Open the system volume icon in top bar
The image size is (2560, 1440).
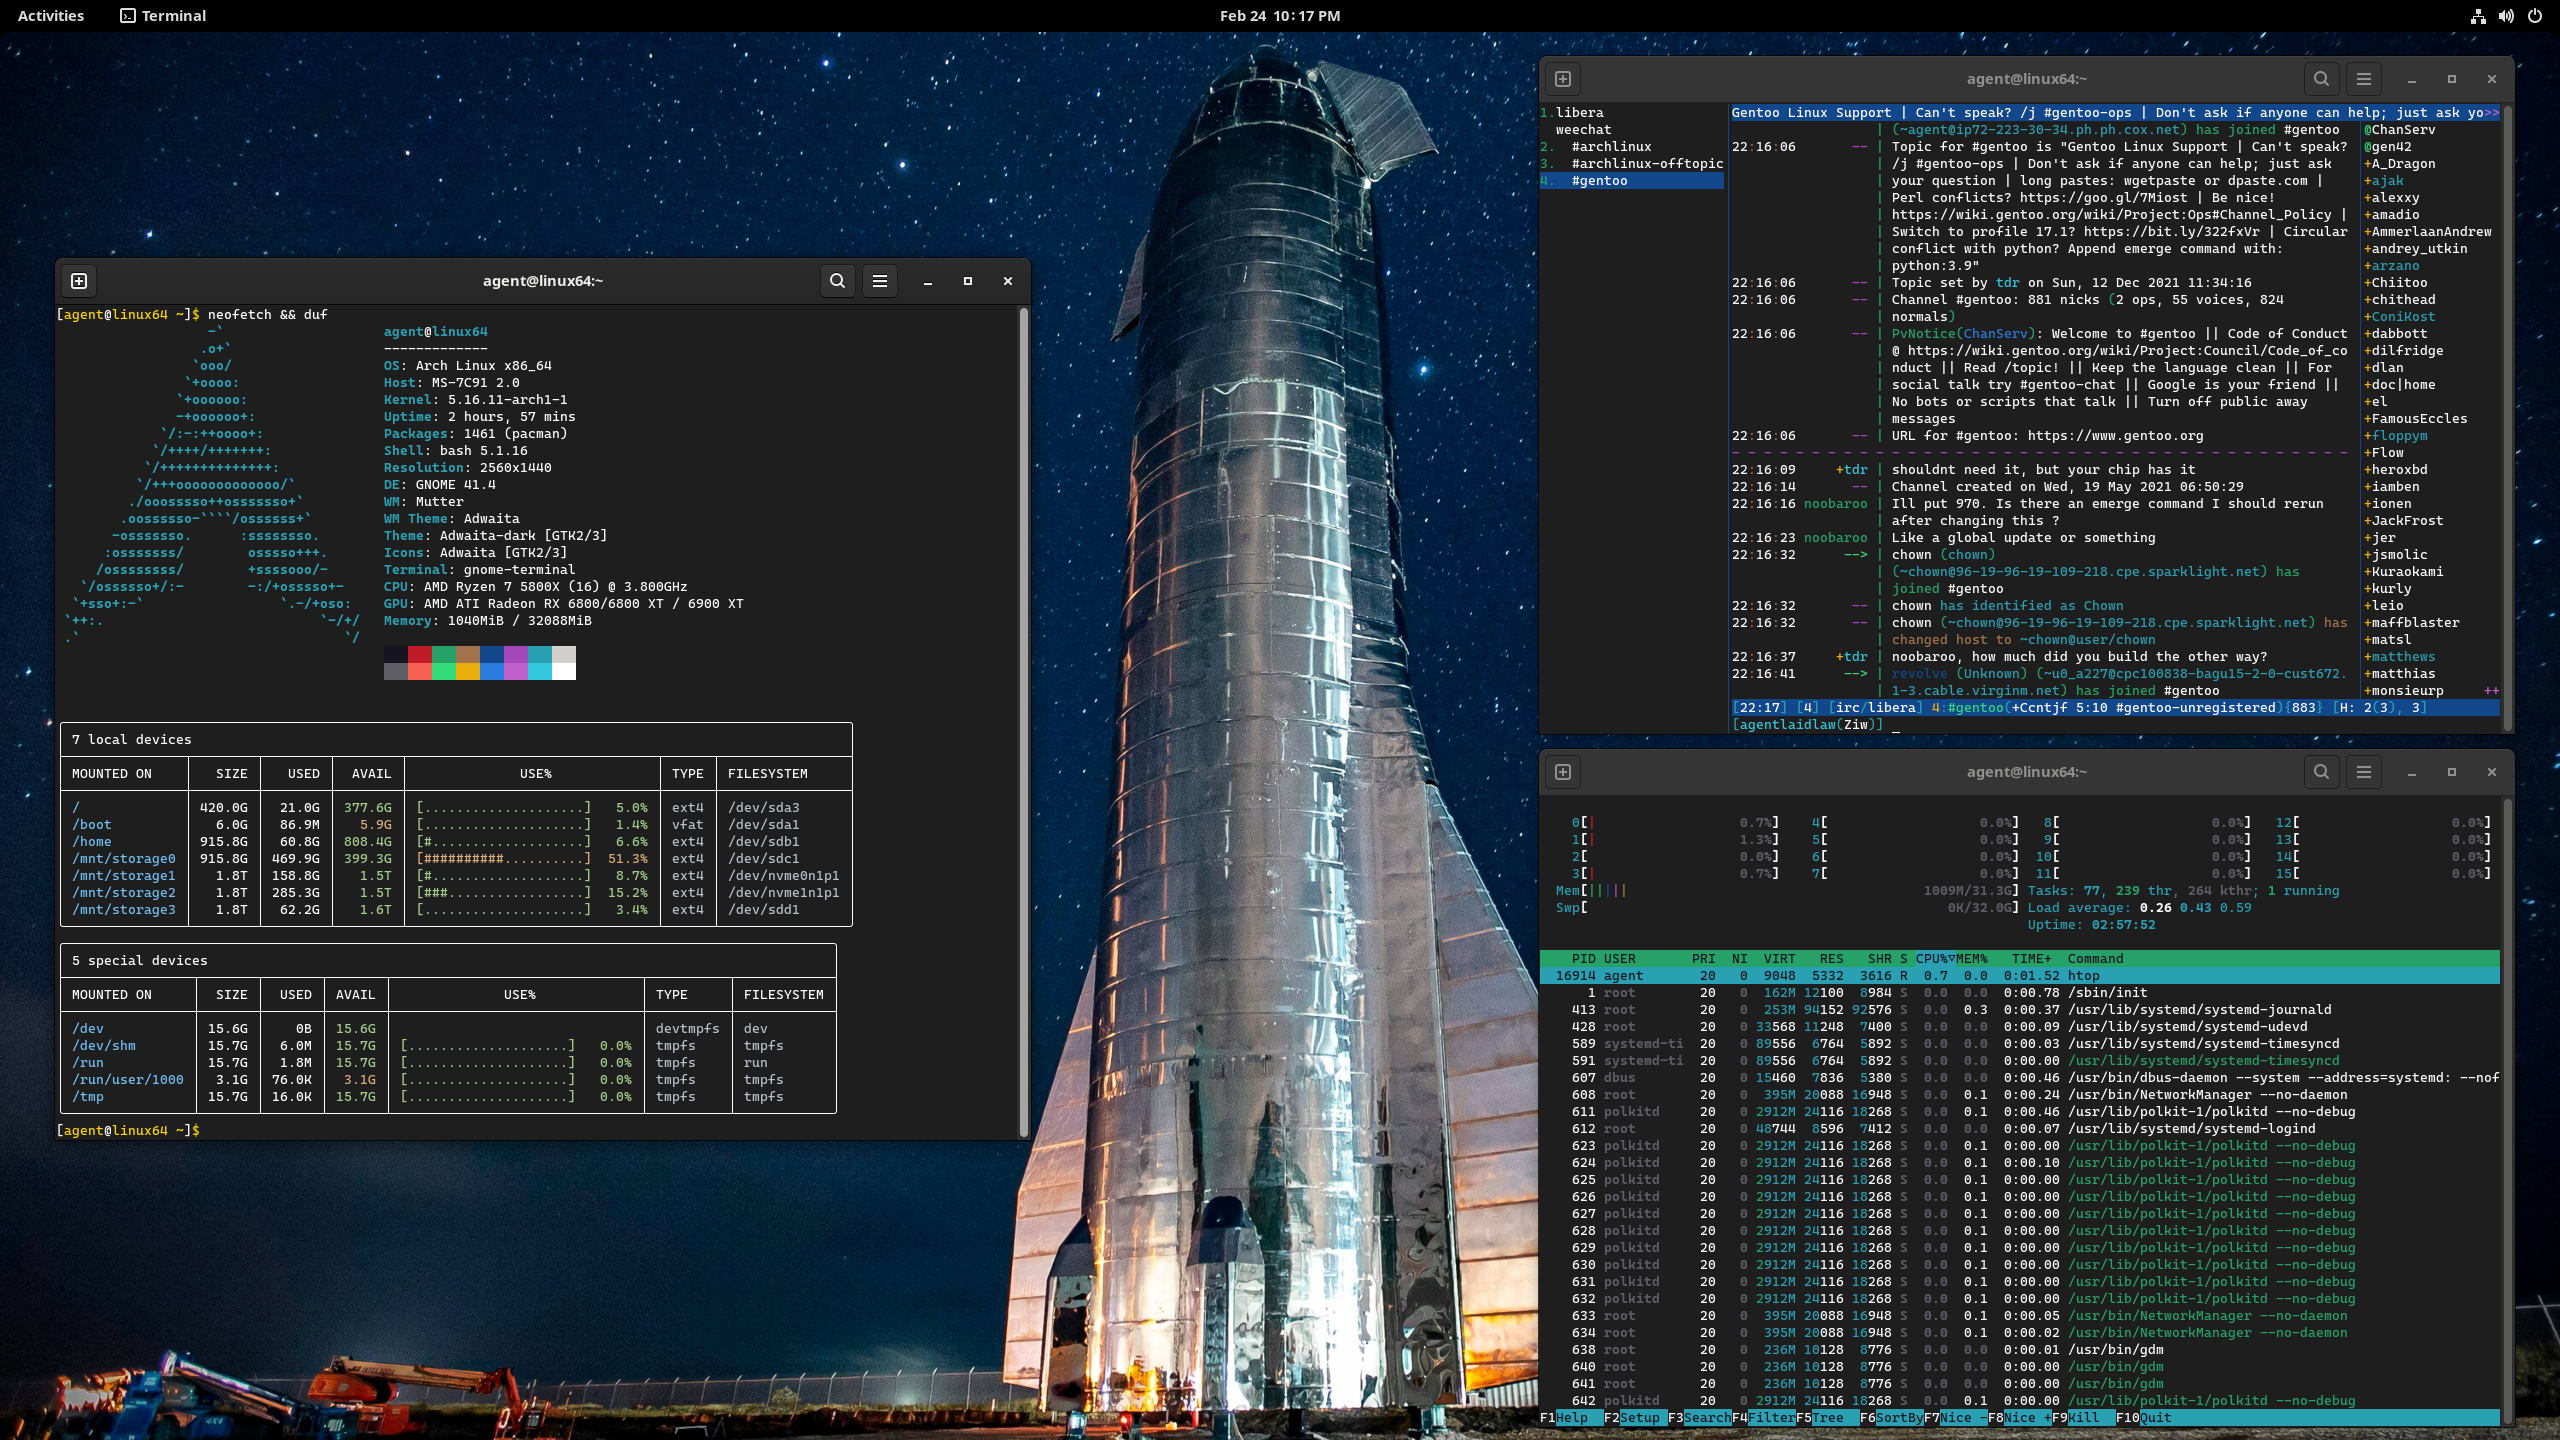click(x=2506, y=16)
